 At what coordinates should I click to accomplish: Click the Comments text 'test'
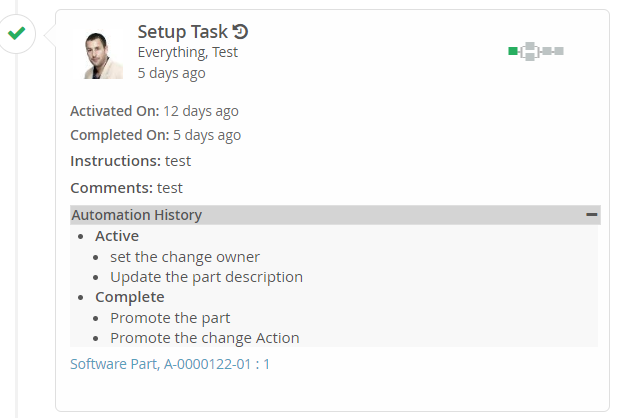(170, 187)
